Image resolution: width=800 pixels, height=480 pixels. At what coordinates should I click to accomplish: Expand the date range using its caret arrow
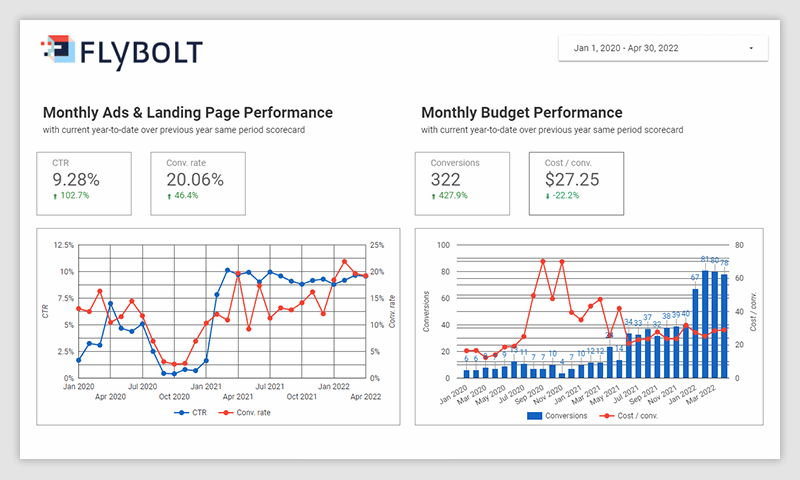[x=751, y=47]
